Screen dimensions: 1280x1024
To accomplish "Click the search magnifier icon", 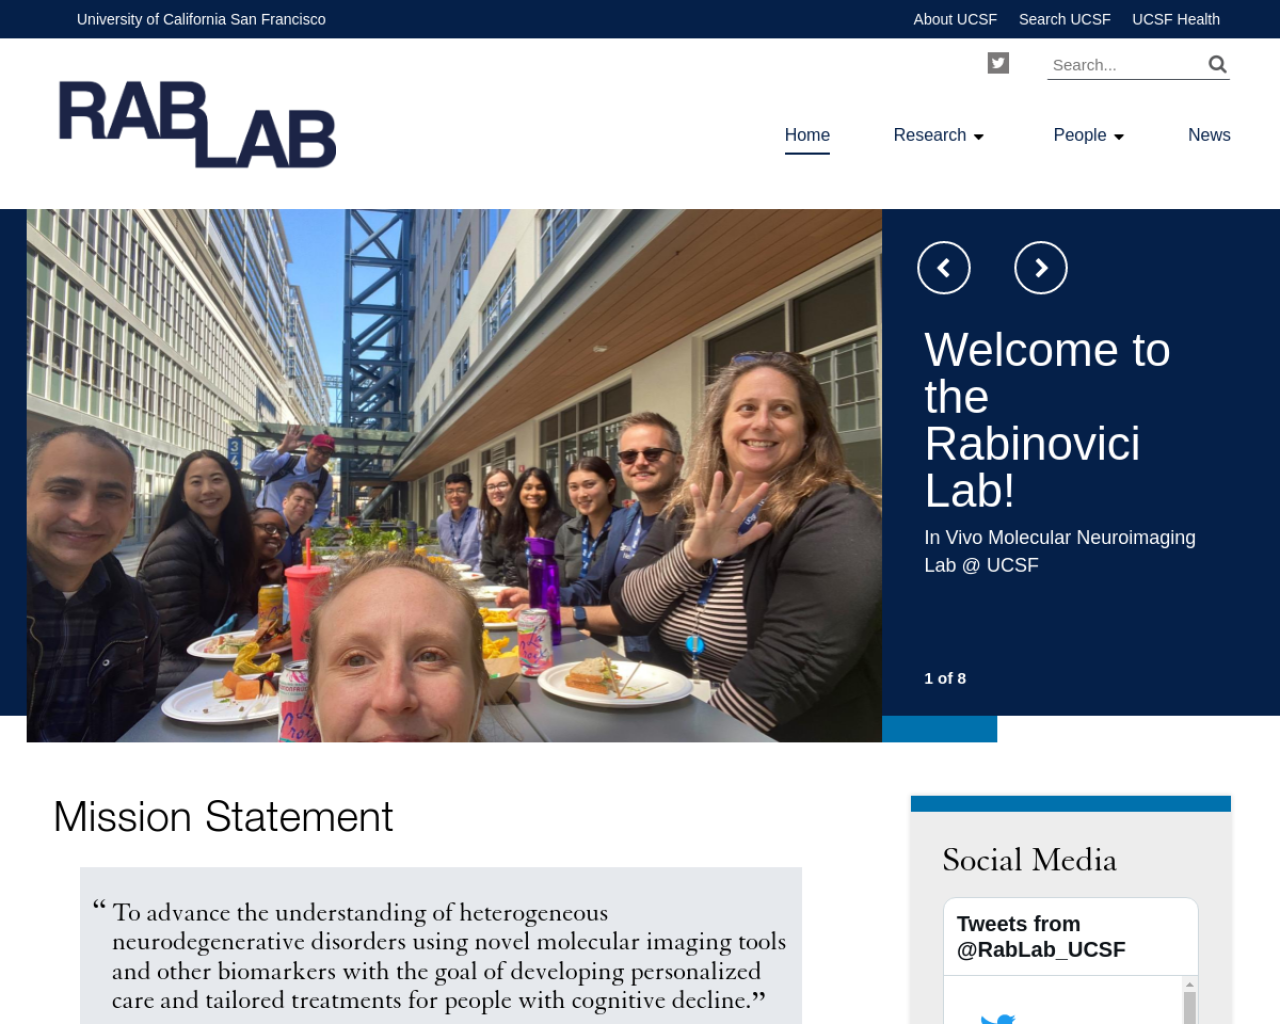I will [x=1217, y=64].
